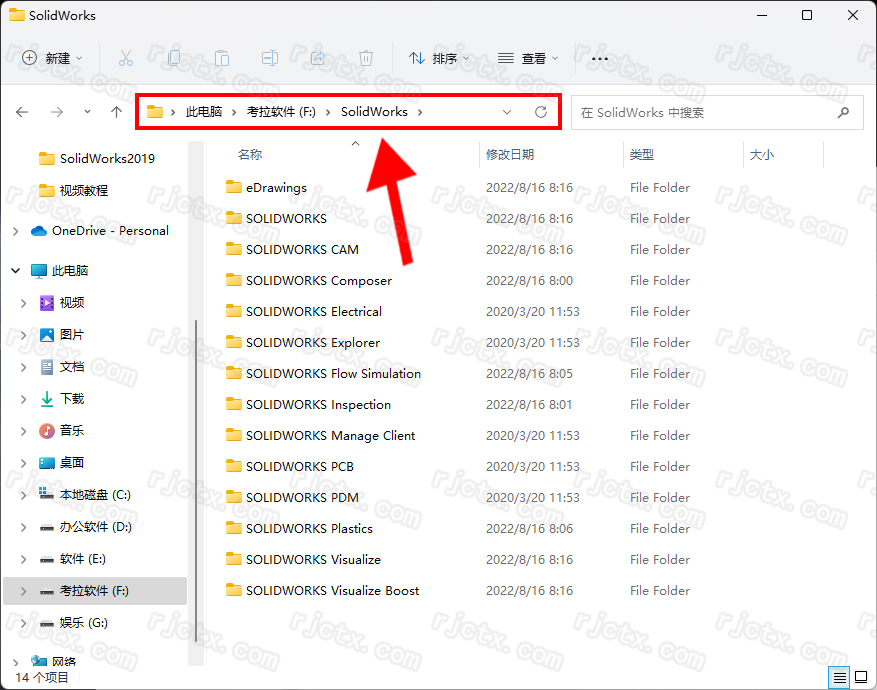Switch to large thumbnails view icon
The image size is (877, 690).
[861, 677]
